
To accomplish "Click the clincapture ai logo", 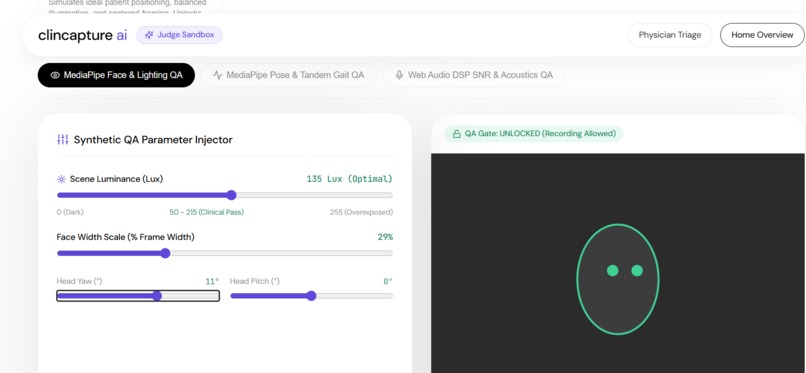I will [x=82, y=35].
